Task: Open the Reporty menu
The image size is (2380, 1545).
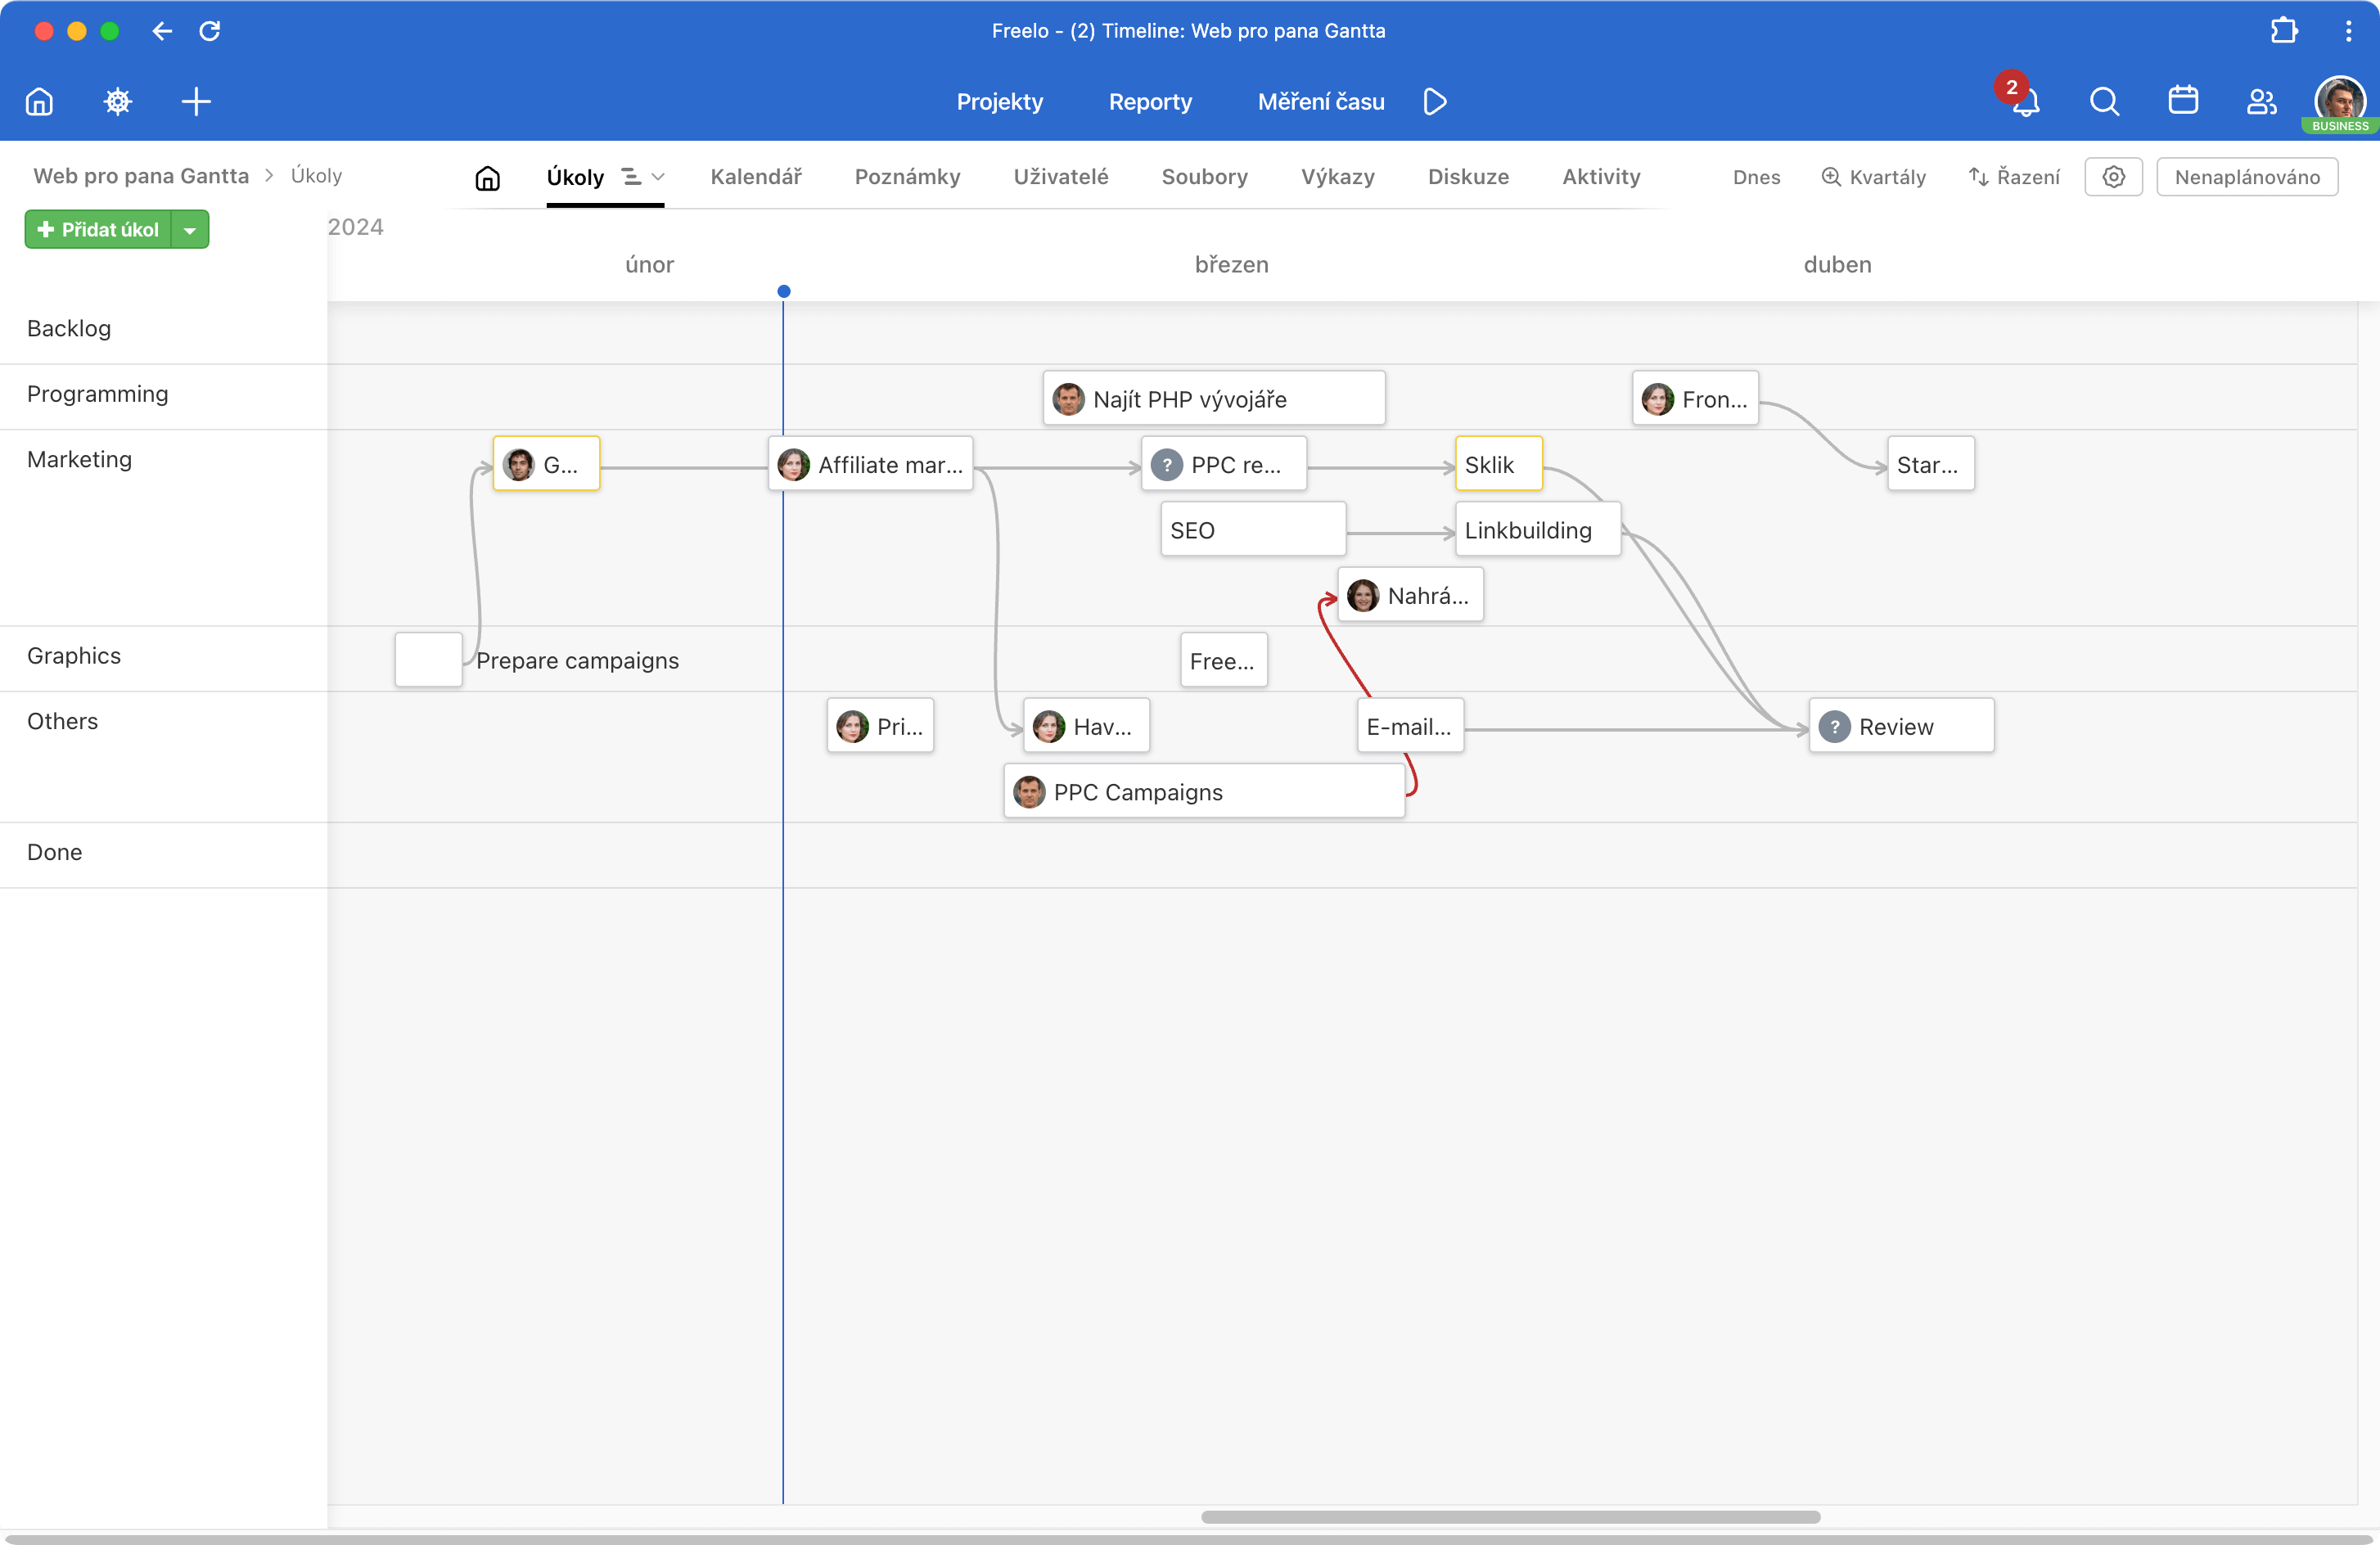Action: [x=1150, y=101]
